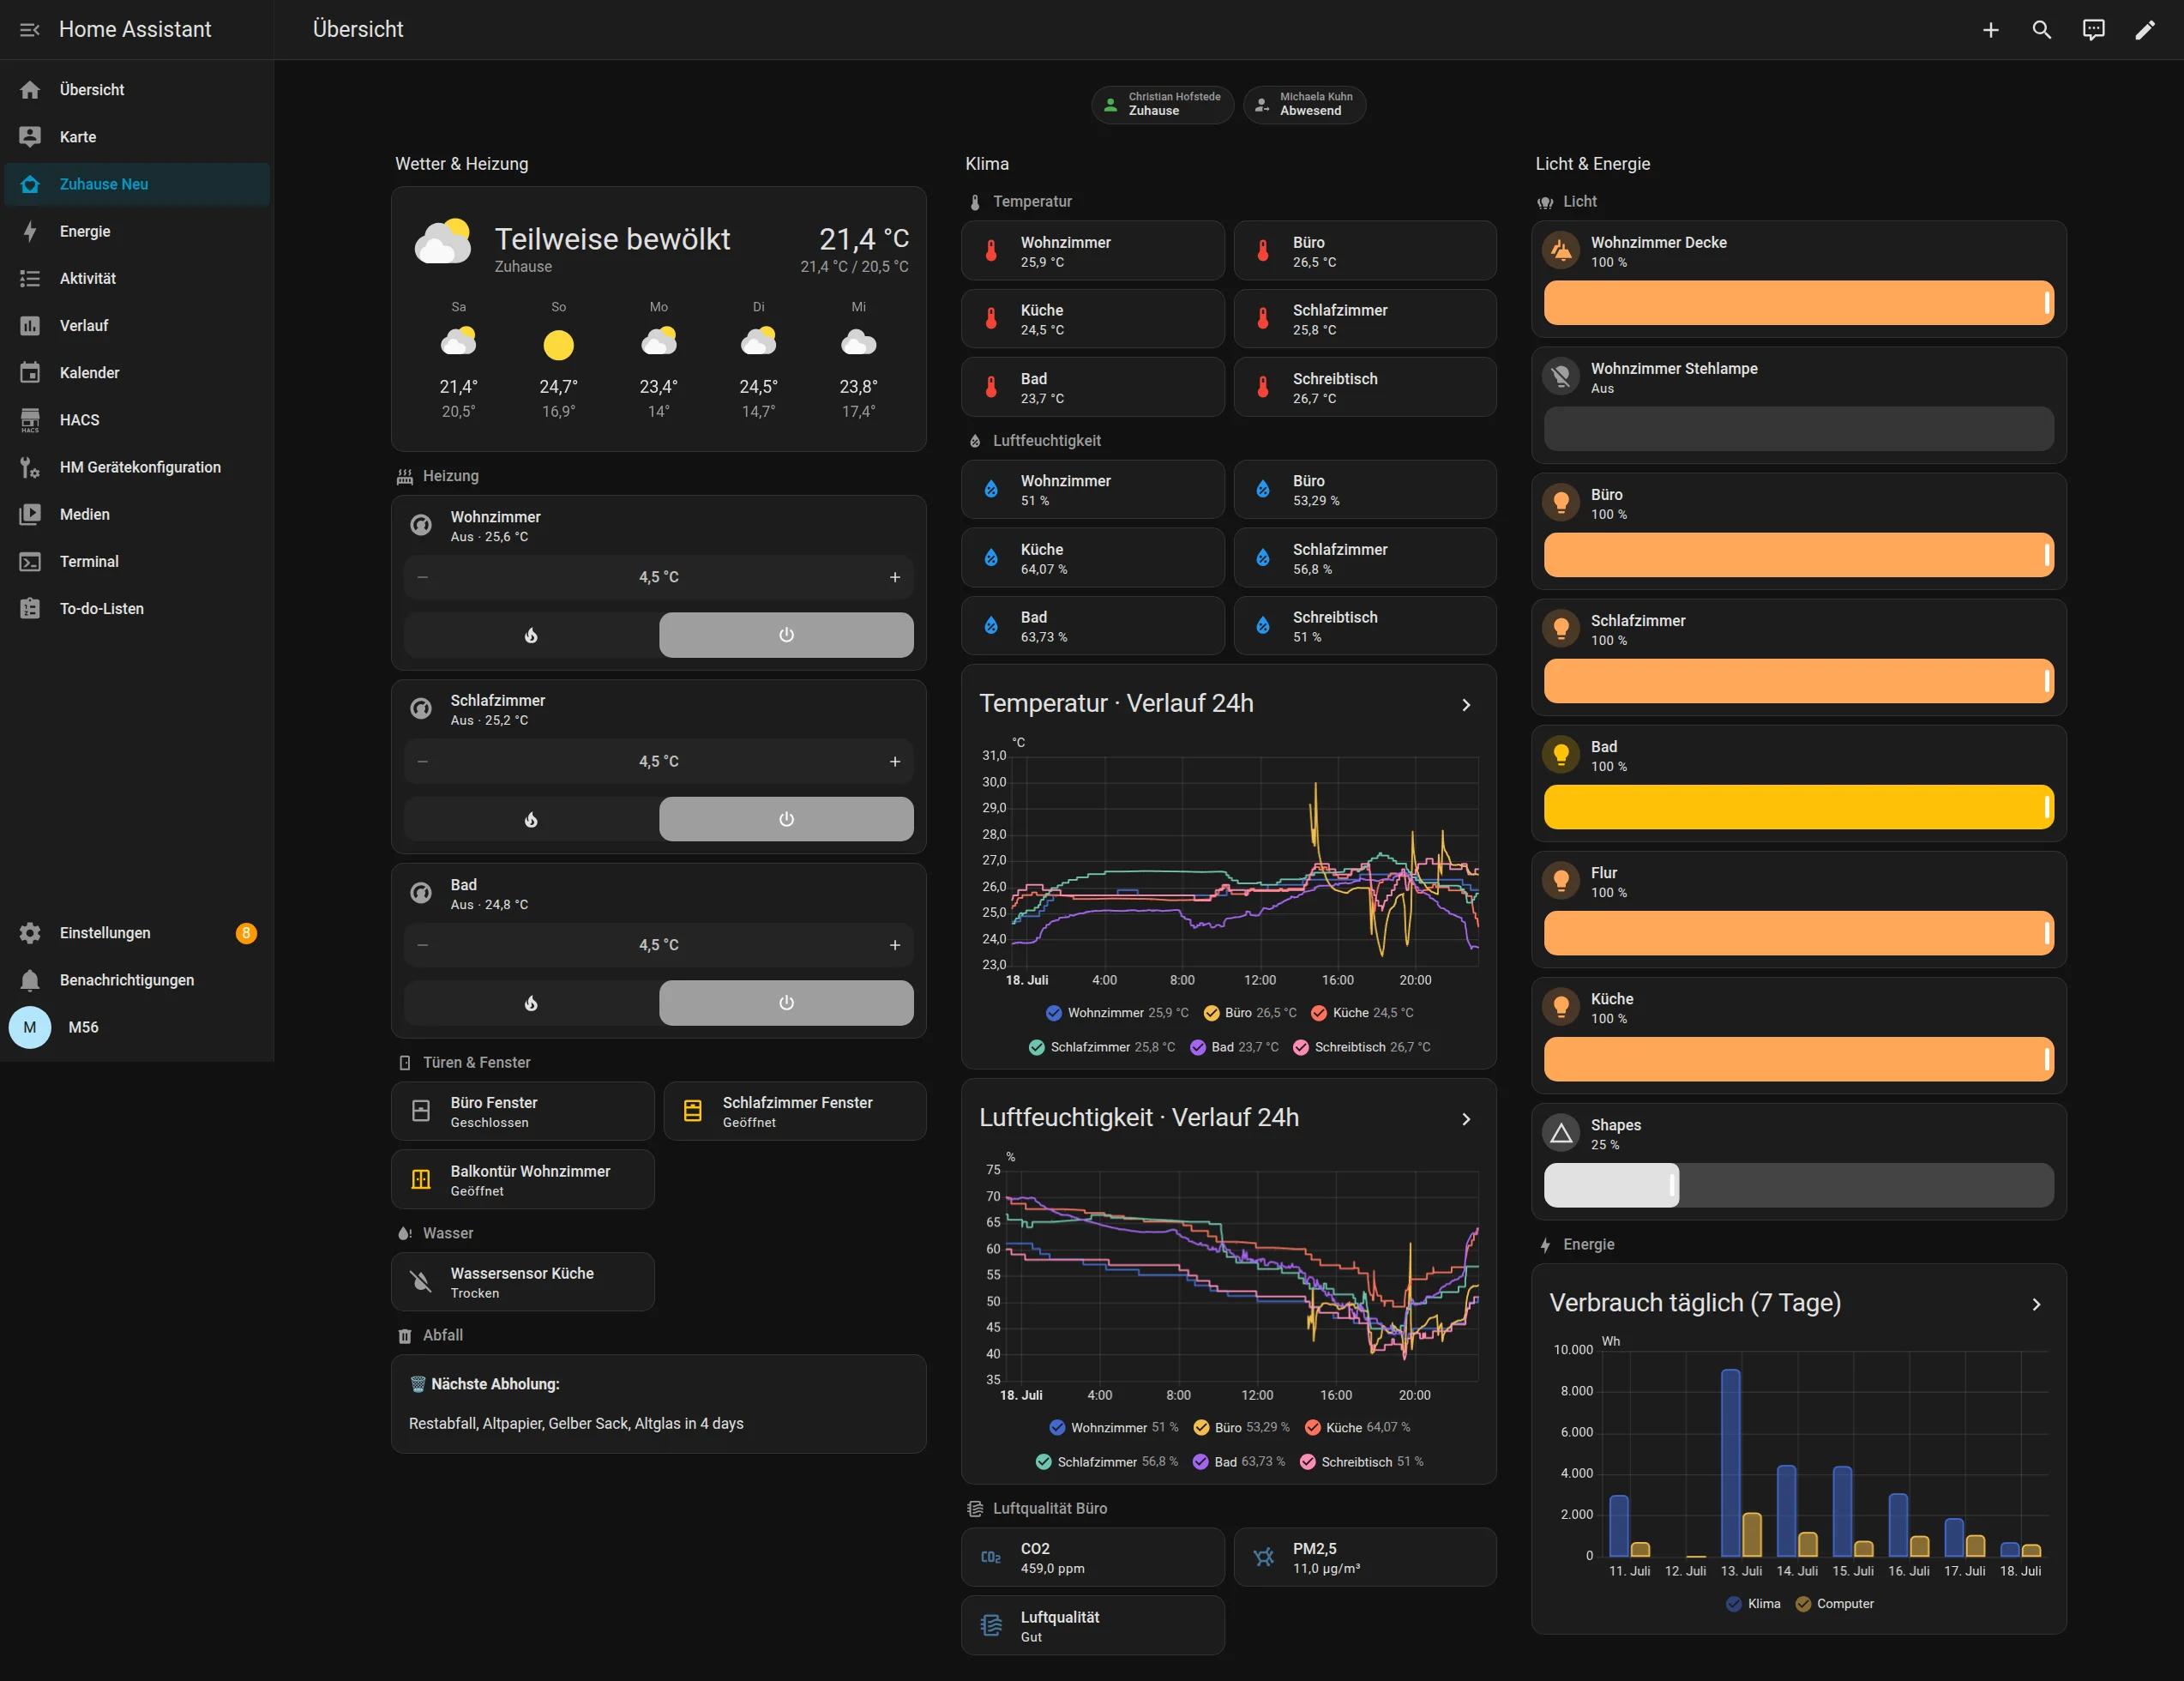
Task: Open Luftqualität Gut tile
Action: (x=1092, y=1626)
